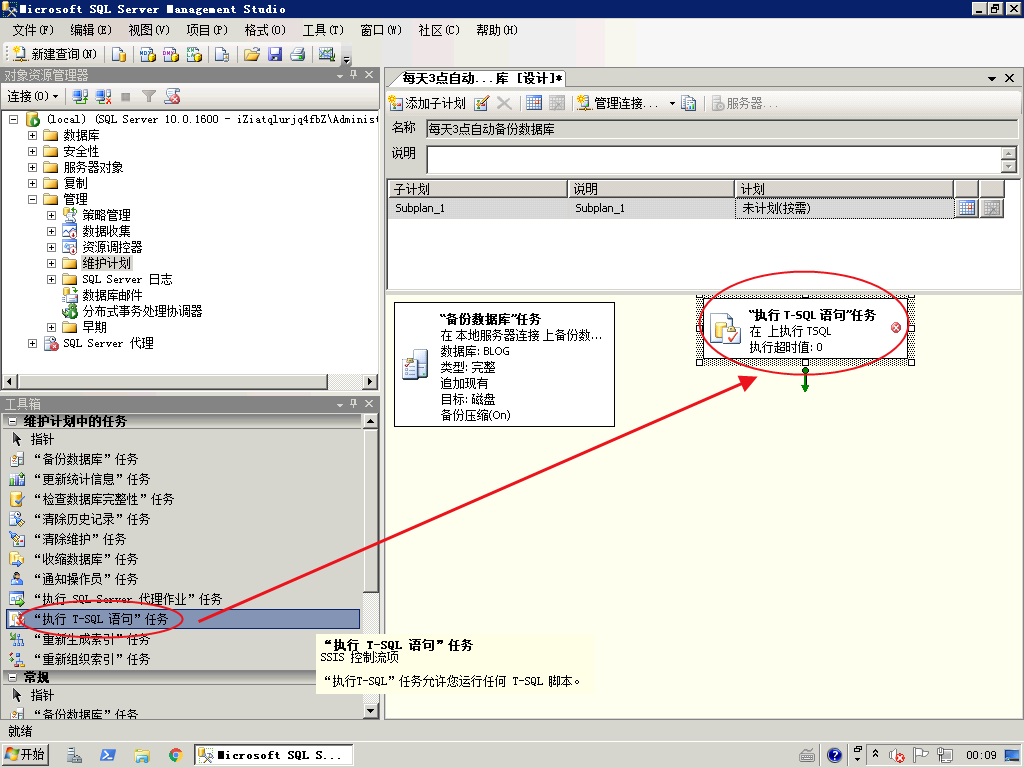Click the print icon in main toolbar
The image size is (1024, 768).
coord(298,54)
